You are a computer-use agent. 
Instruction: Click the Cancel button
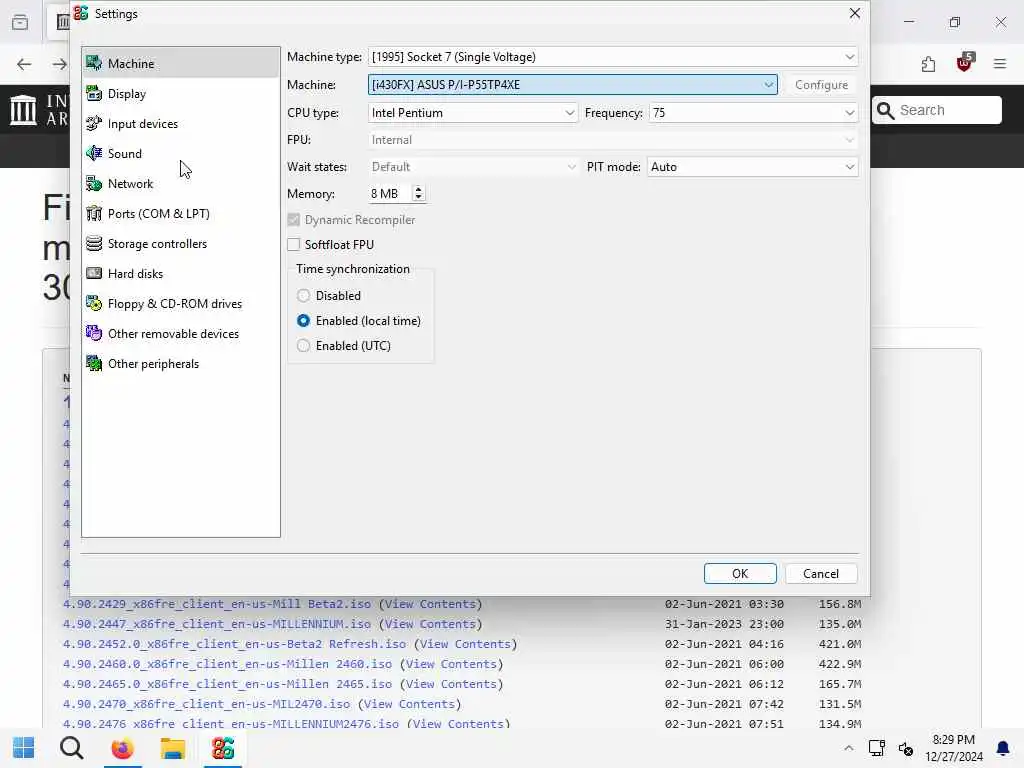pyautogui.click(x=821, y=573)
